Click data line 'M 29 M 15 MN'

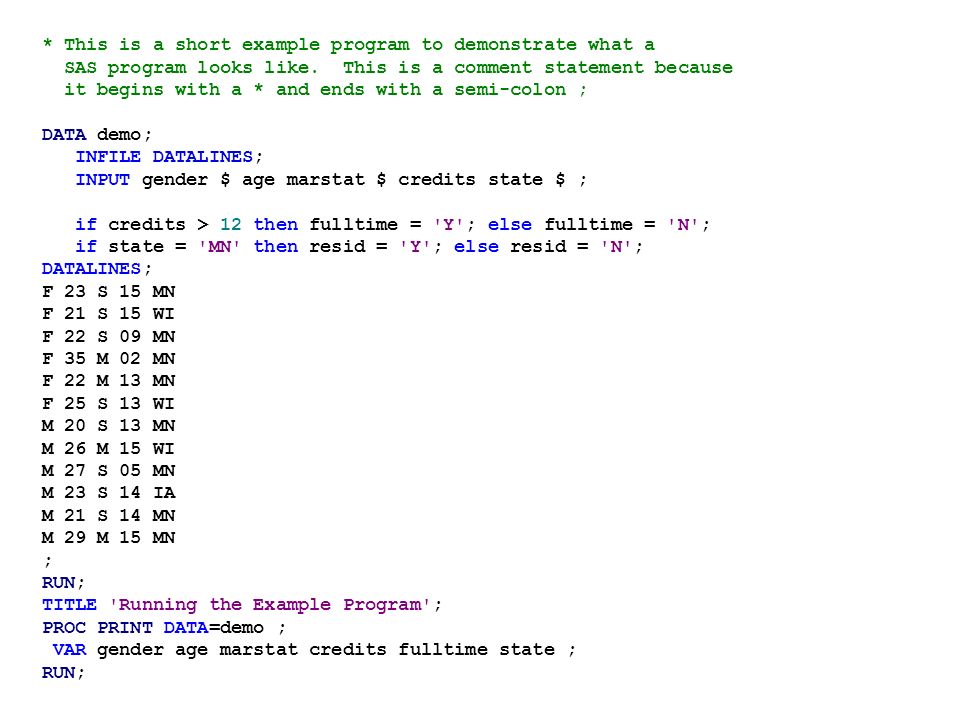coord(108,537)
